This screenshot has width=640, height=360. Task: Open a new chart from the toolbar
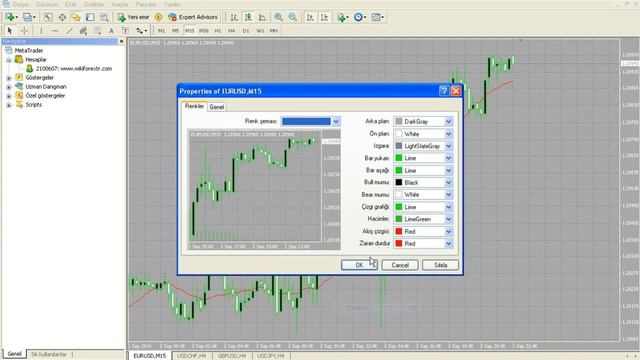[10, 17]
